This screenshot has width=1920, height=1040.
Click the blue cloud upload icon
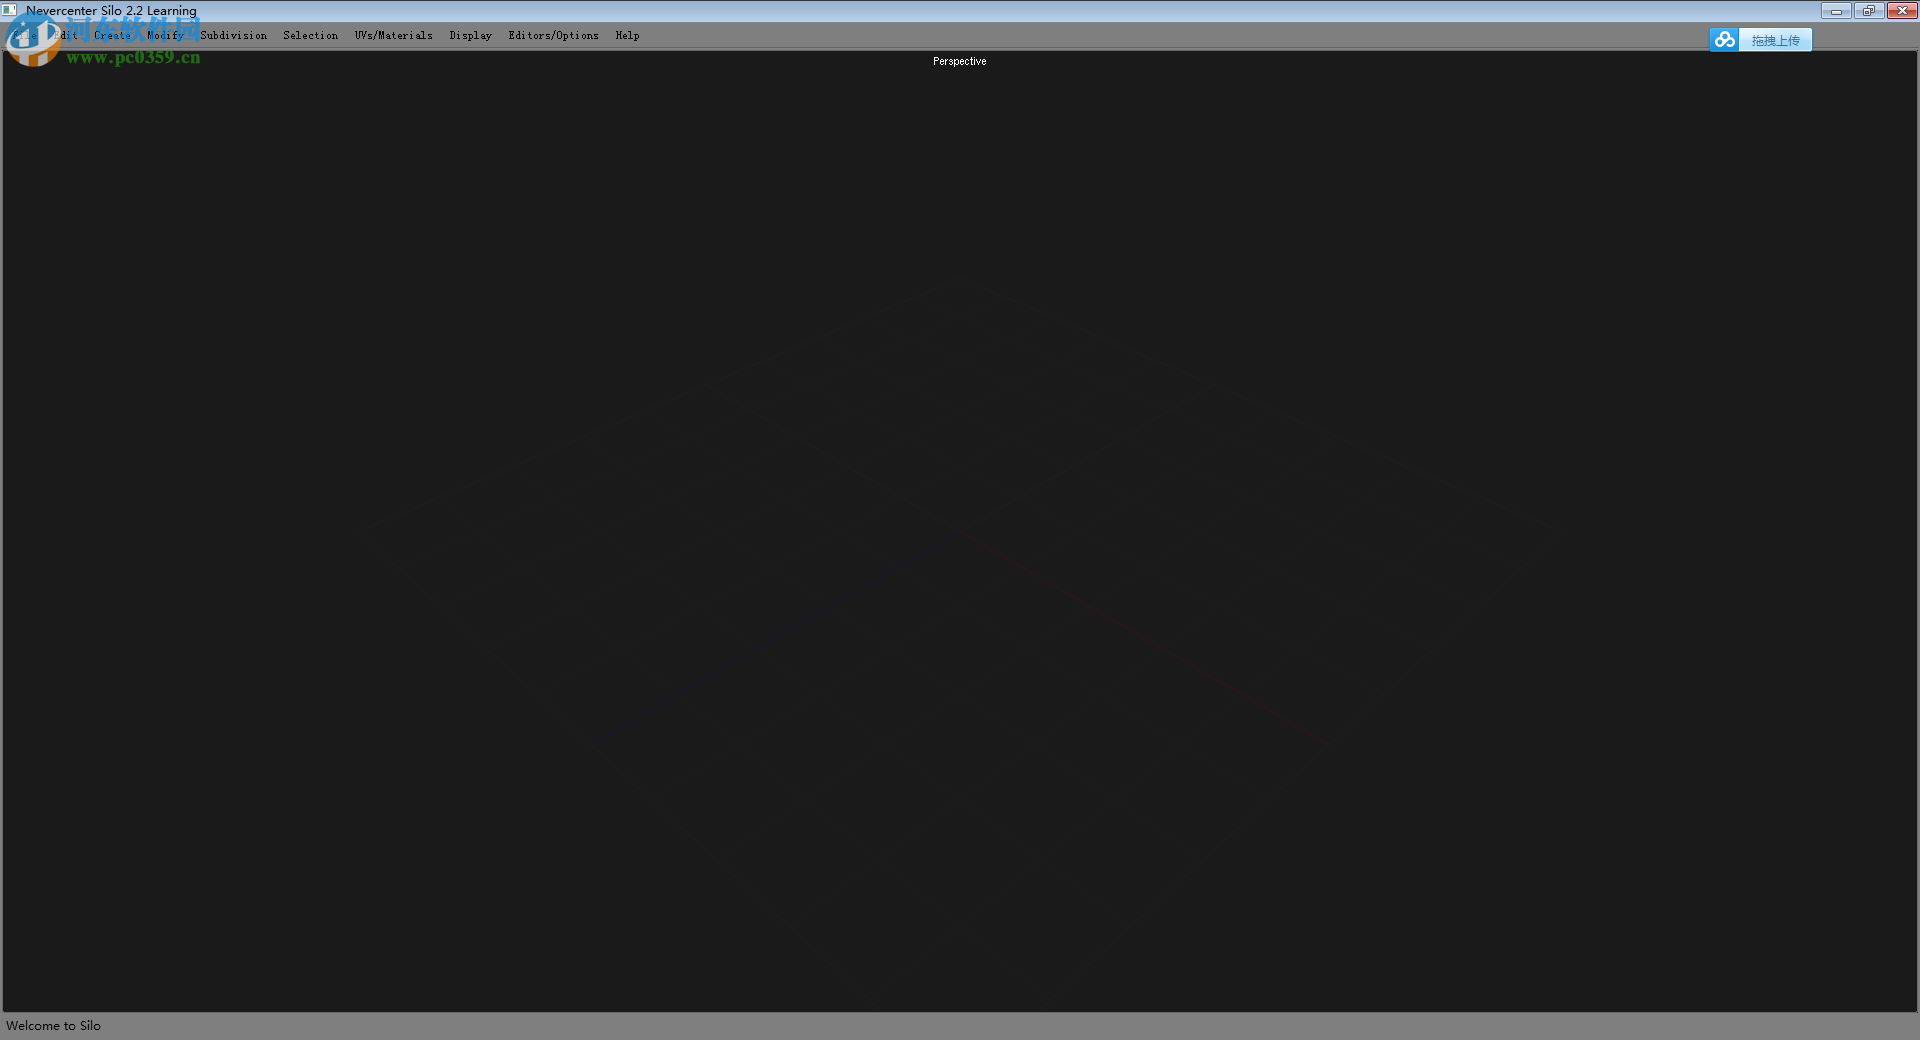point(1724,40)
